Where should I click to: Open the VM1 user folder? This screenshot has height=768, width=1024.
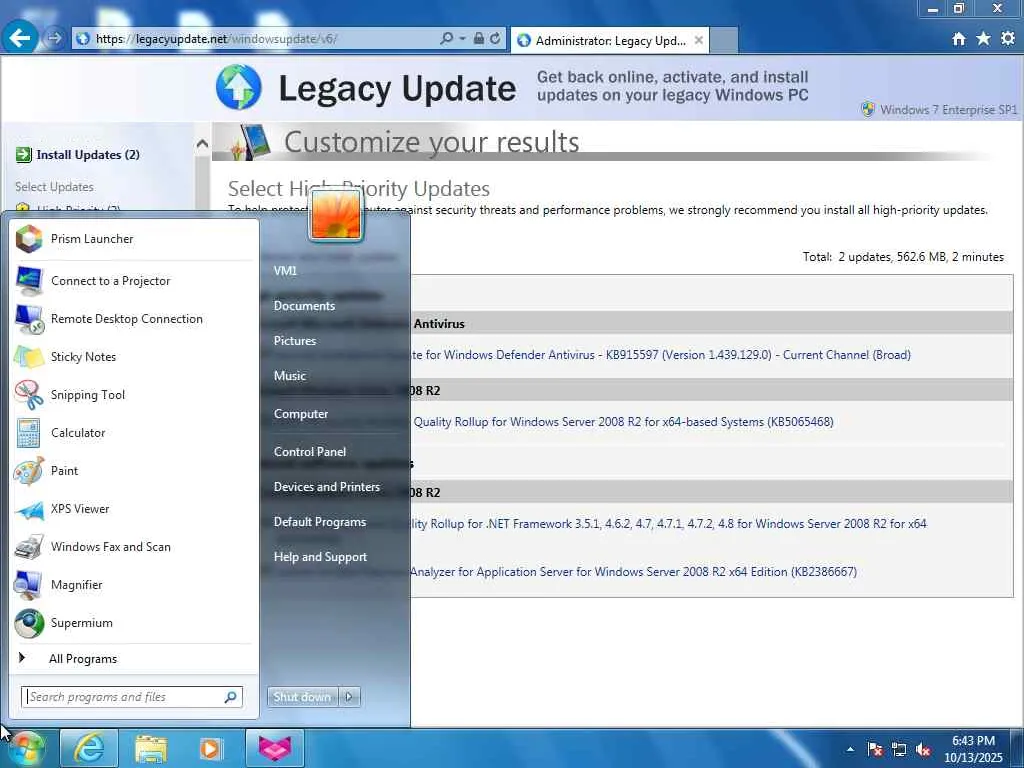coord(285,270)
